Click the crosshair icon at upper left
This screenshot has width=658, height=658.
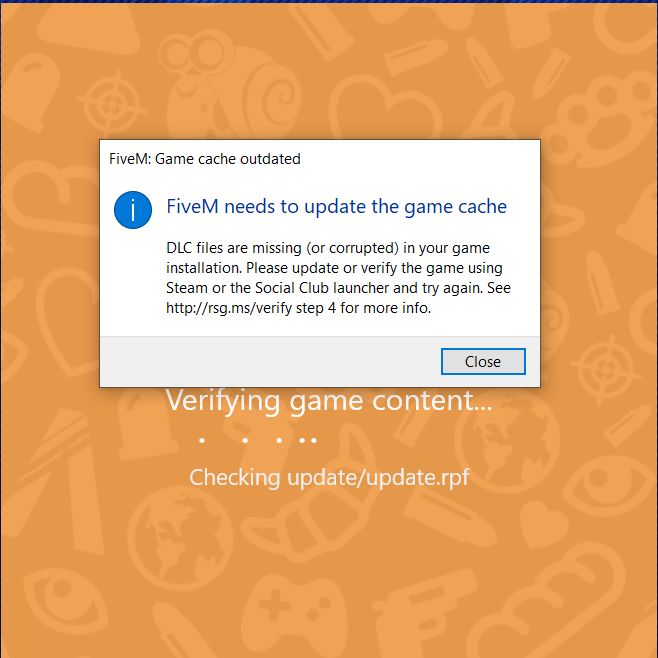coord(112,104)
